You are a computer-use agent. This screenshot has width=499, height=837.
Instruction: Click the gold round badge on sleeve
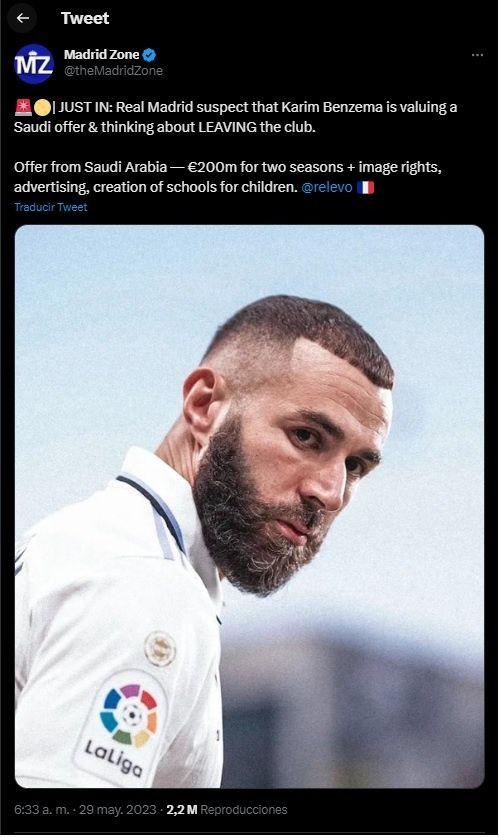click(160, 648)
